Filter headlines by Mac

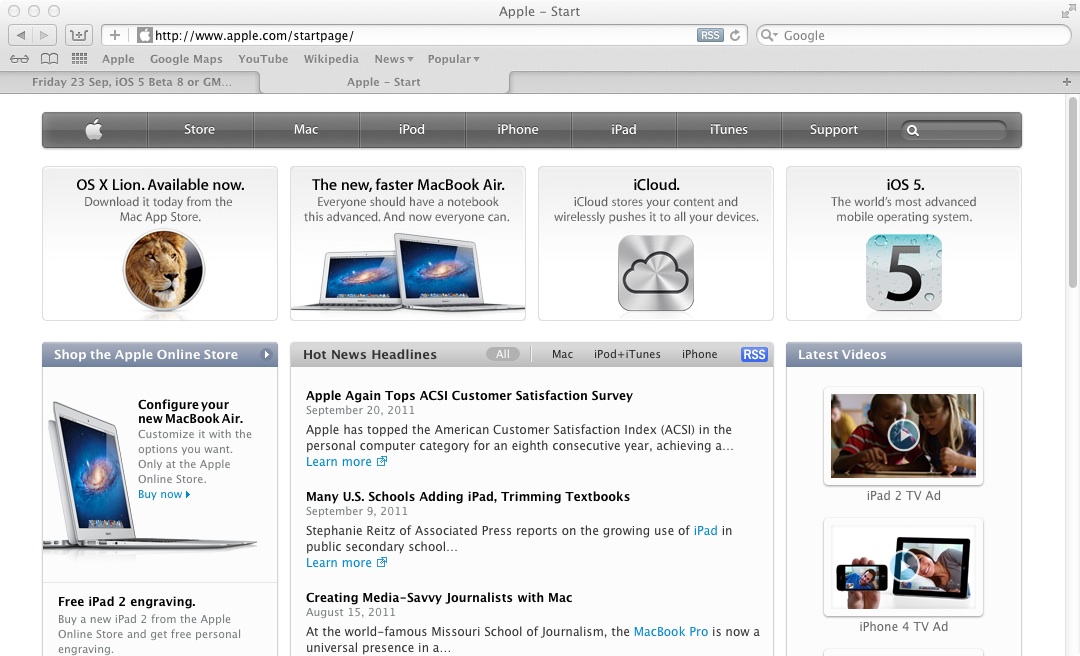tap(562, 354)
